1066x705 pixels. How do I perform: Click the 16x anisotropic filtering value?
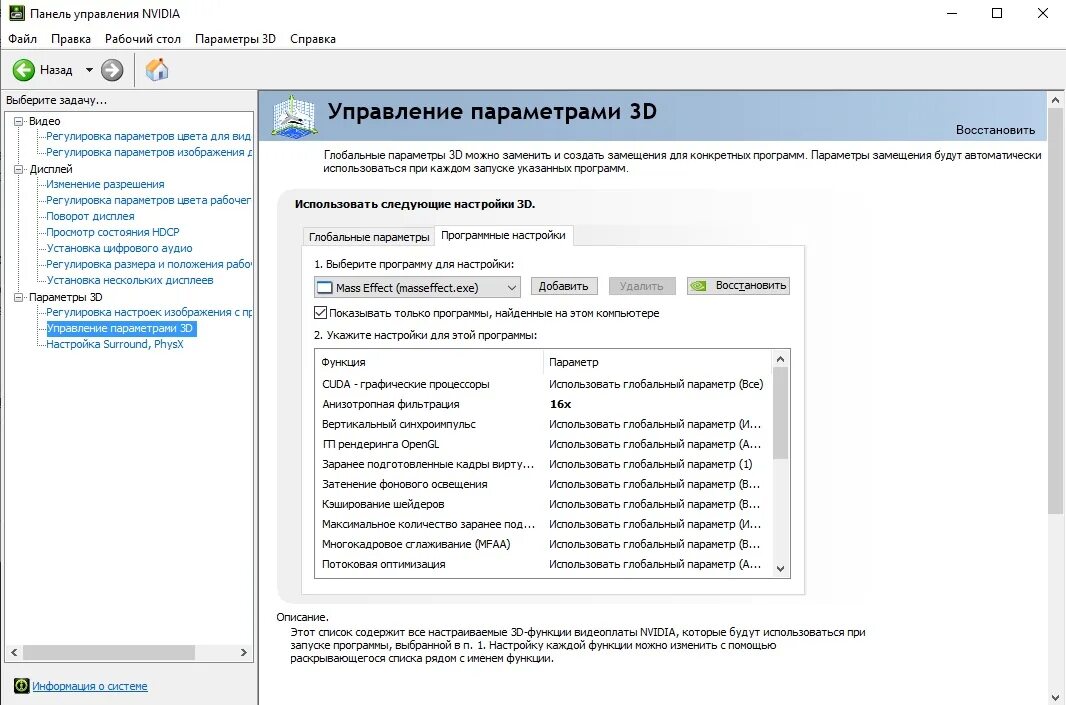[x=560, y=404]
